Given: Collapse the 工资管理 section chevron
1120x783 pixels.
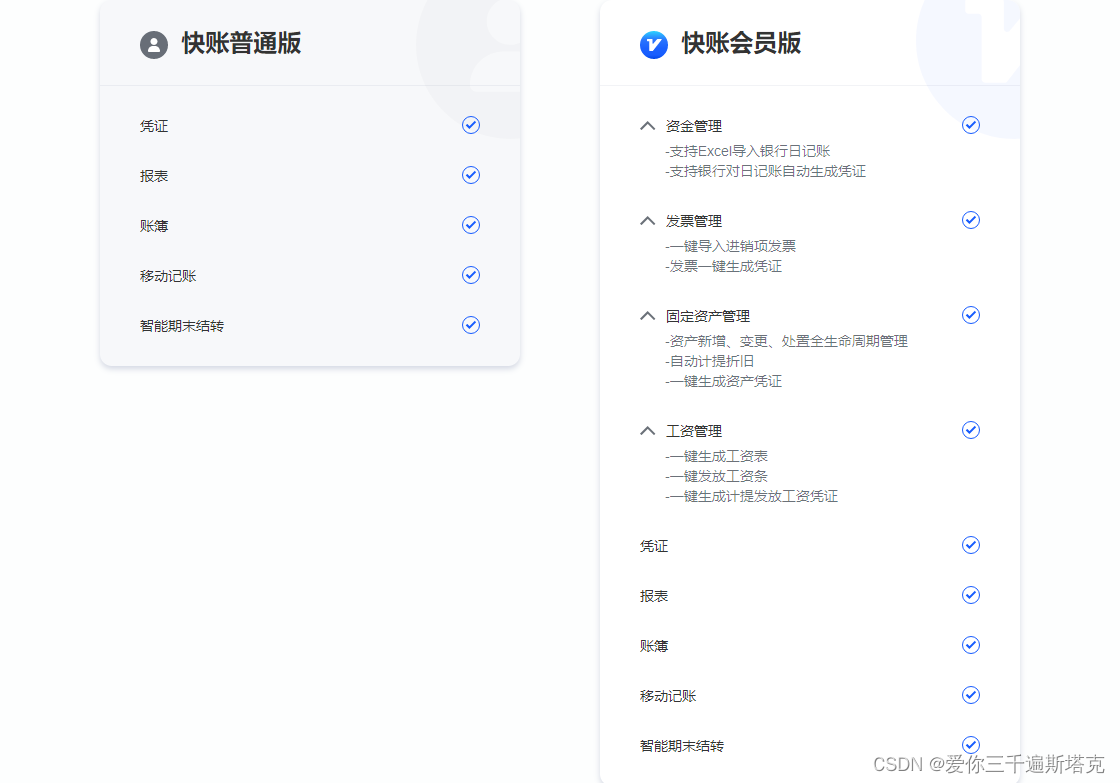Looking at the screenshot, I should coord(647,431).
